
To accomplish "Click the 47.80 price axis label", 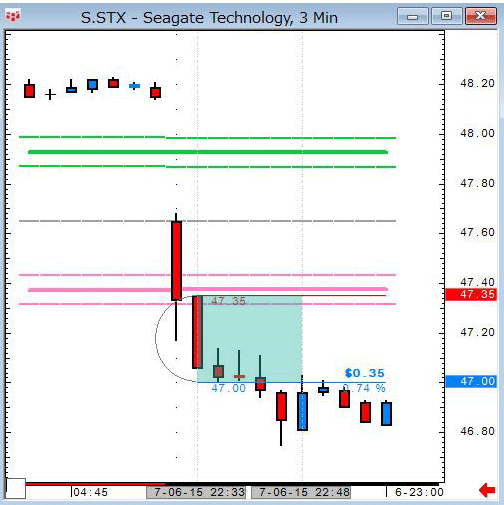I will click(477, 183).
